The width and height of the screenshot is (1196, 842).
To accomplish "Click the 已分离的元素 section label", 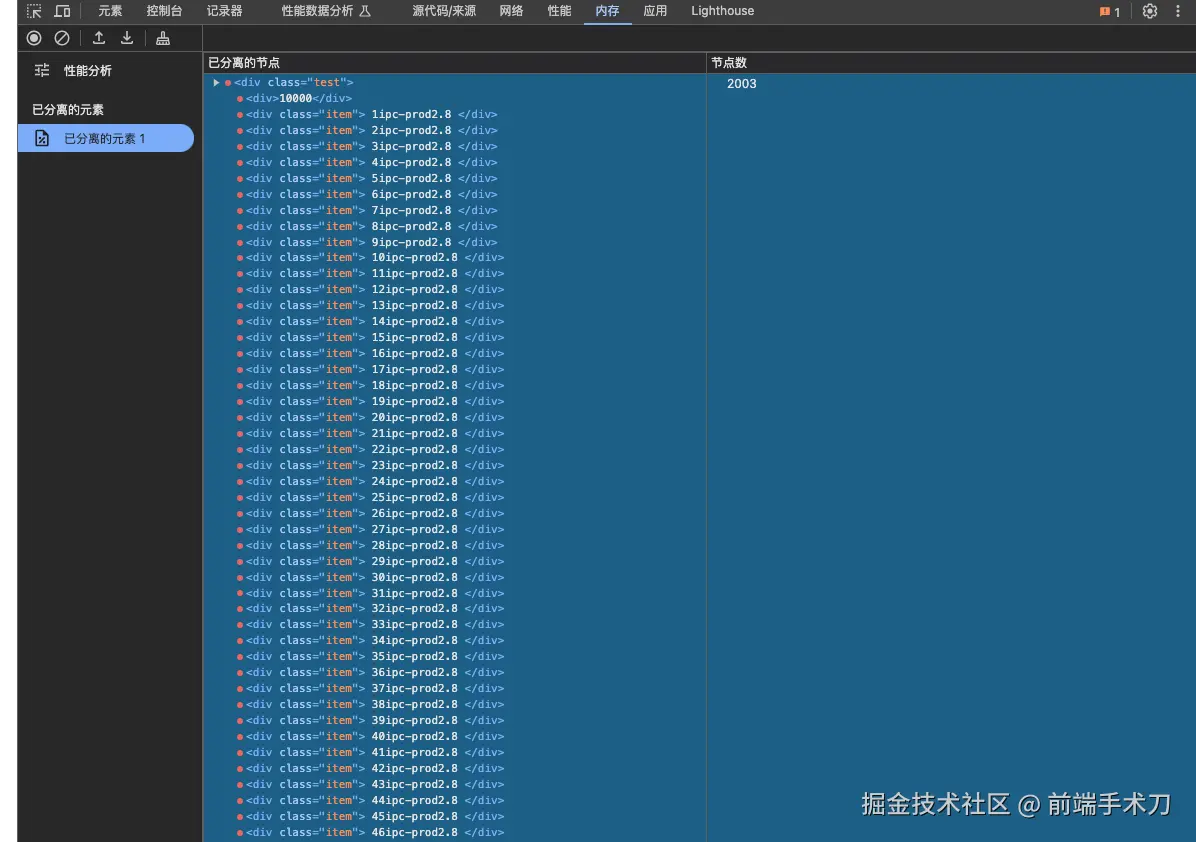I will pos(68,110).
